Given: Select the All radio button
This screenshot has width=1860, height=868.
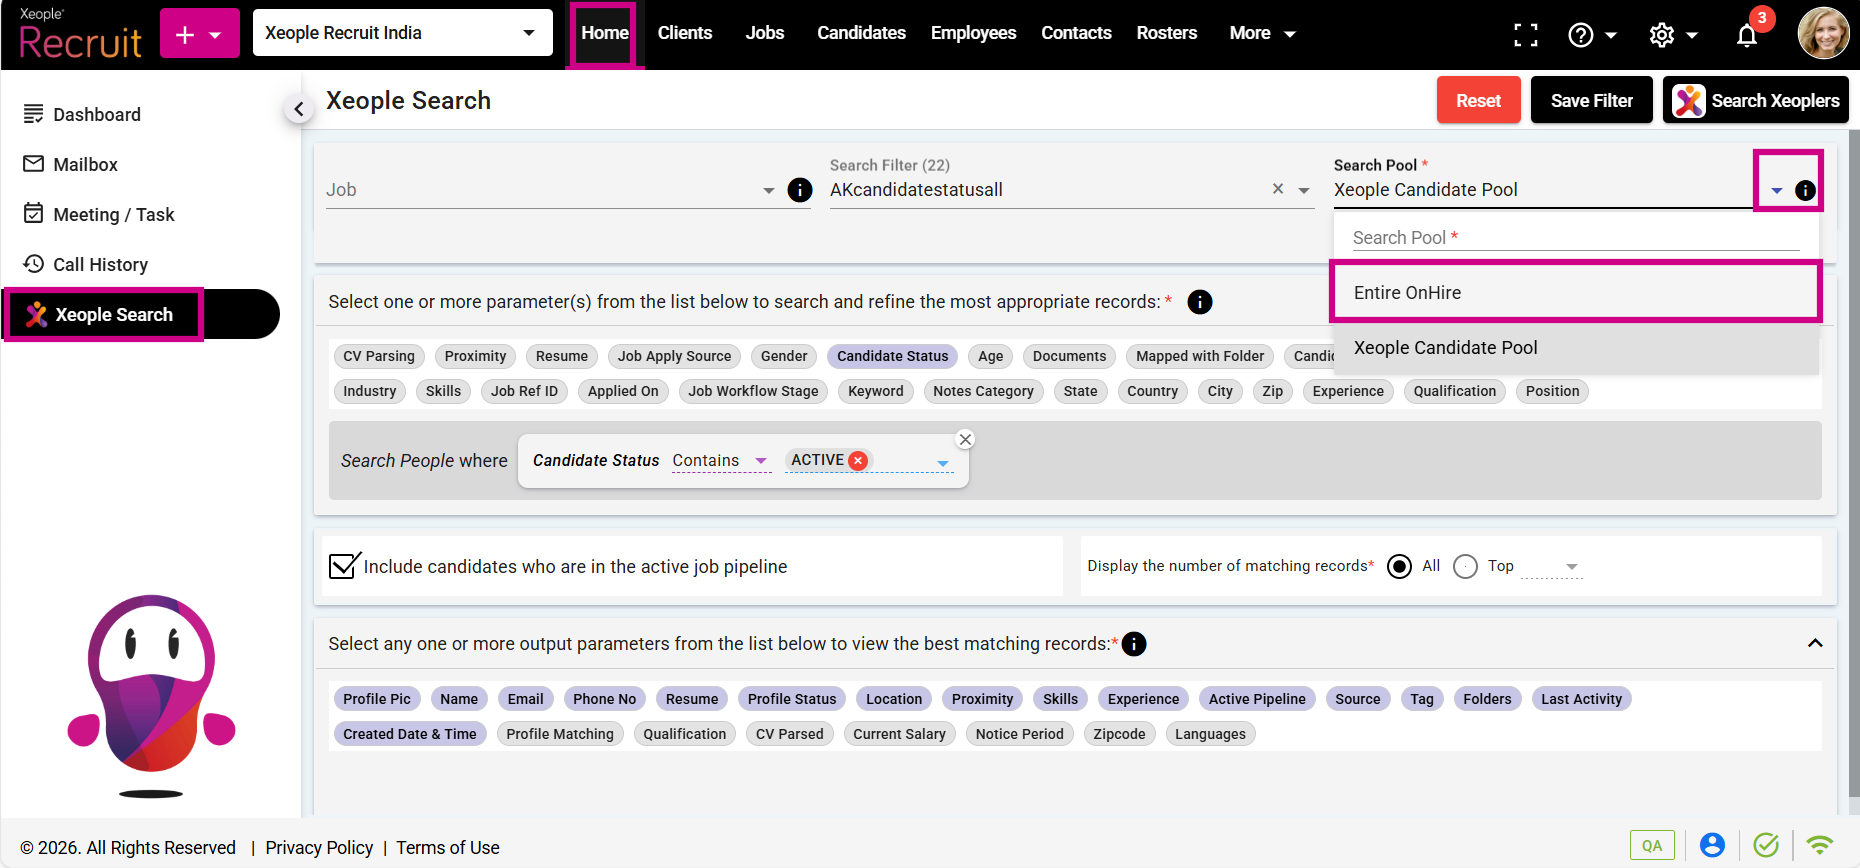Looking at the screenshot, I should point(1400,566).
